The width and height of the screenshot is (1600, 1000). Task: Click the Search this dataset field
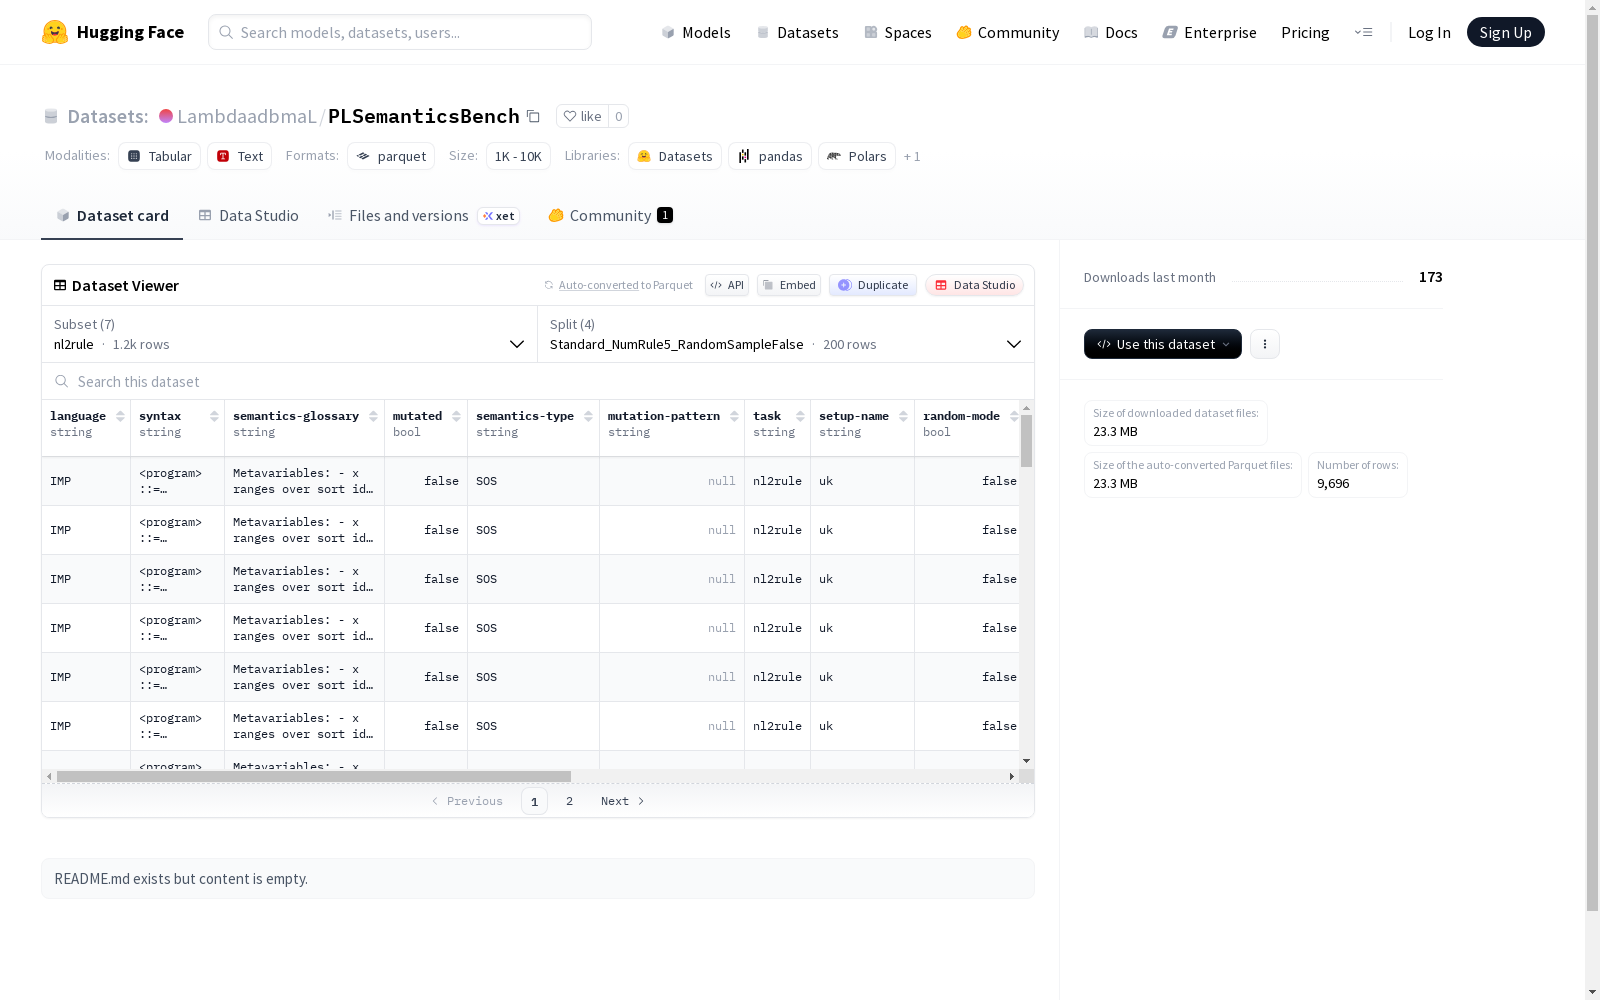[x=538, y=382]
